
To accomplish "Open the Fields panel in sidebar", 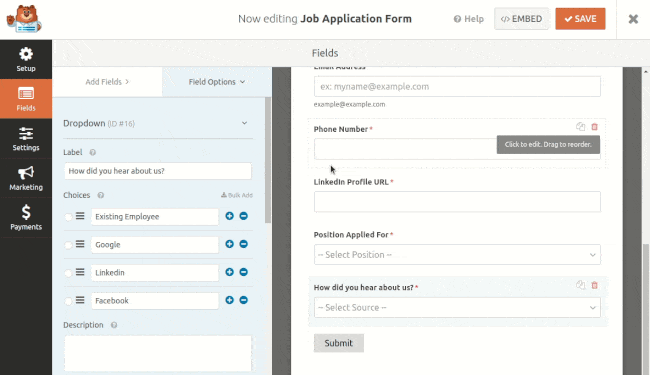I will (x=26, y=99).
